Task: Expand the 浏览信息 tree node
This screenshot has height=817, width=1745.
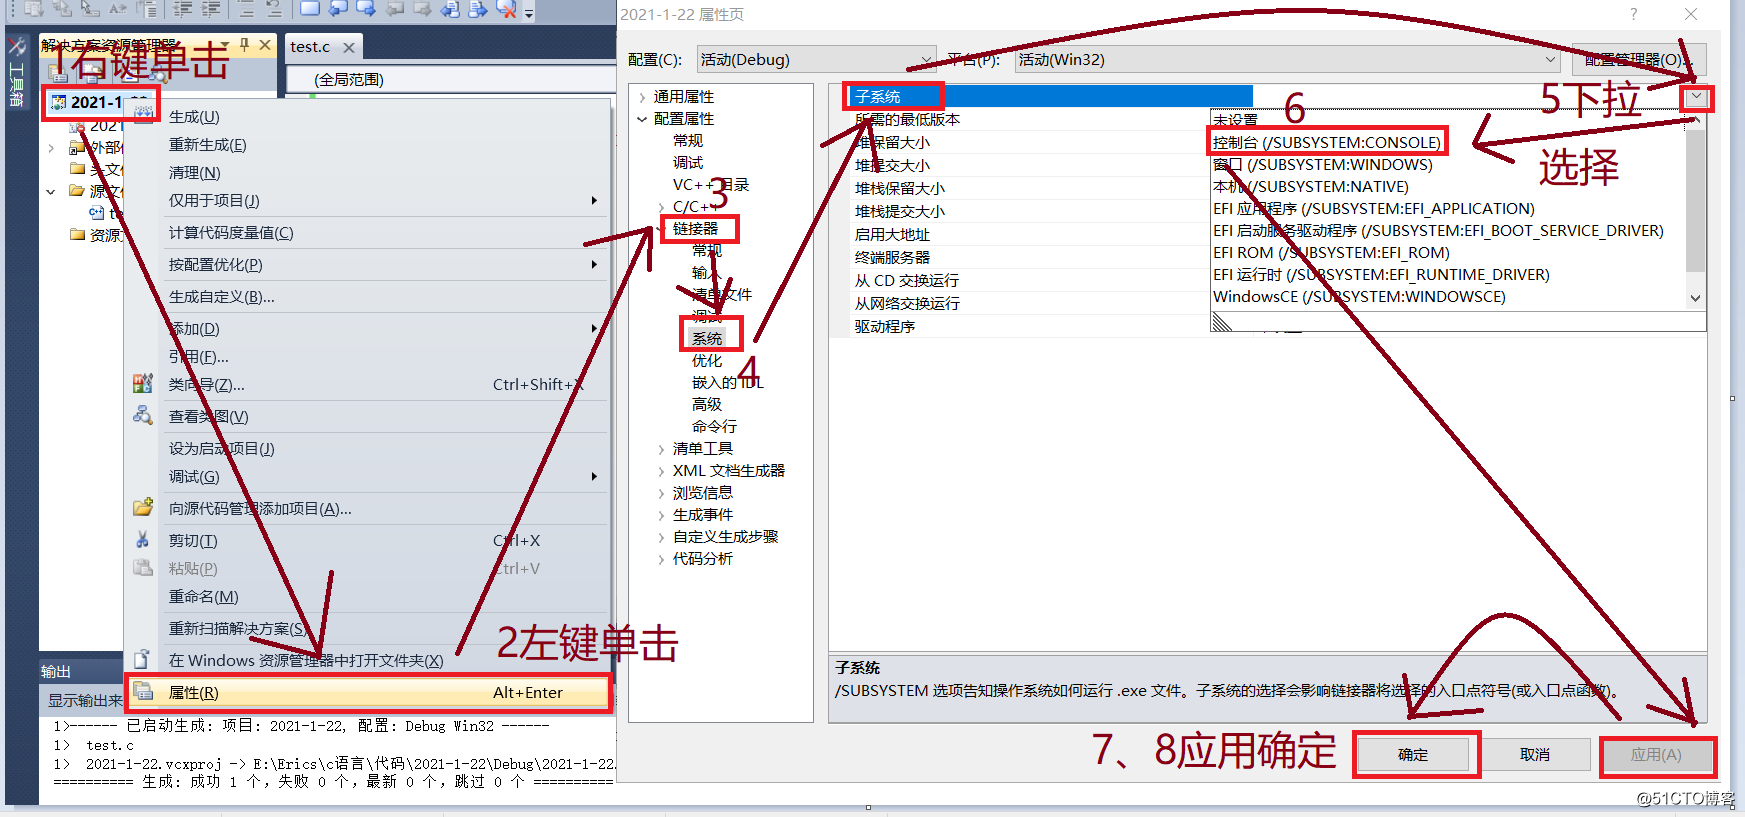Action: pyautogui.click(x=661, y=493)
